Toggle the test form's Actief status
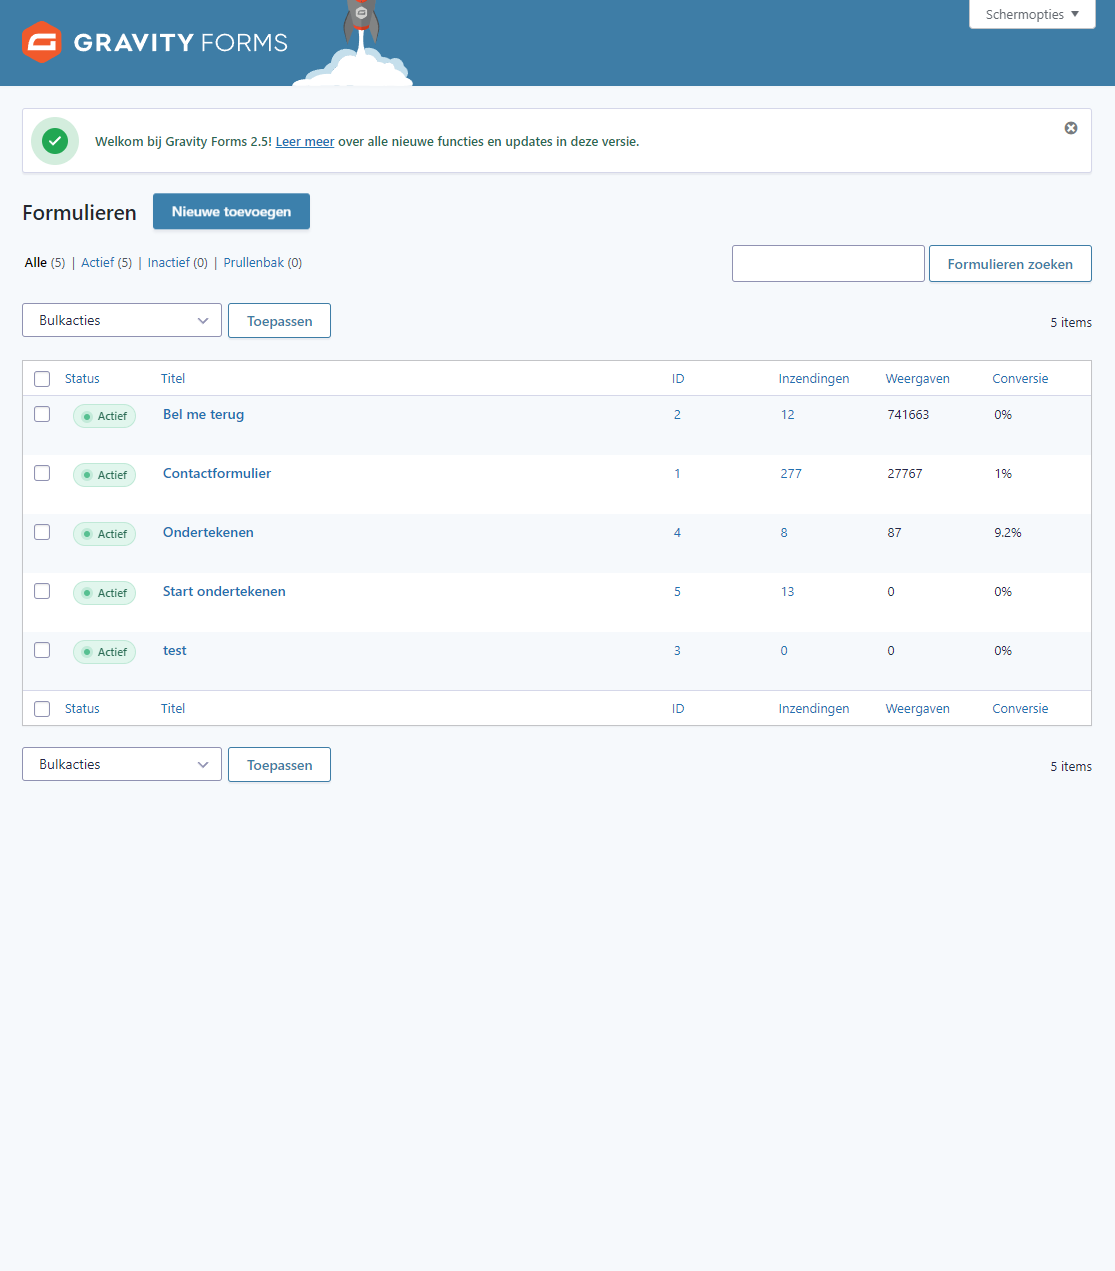1115x1271 pixels. tap(105, 652)
